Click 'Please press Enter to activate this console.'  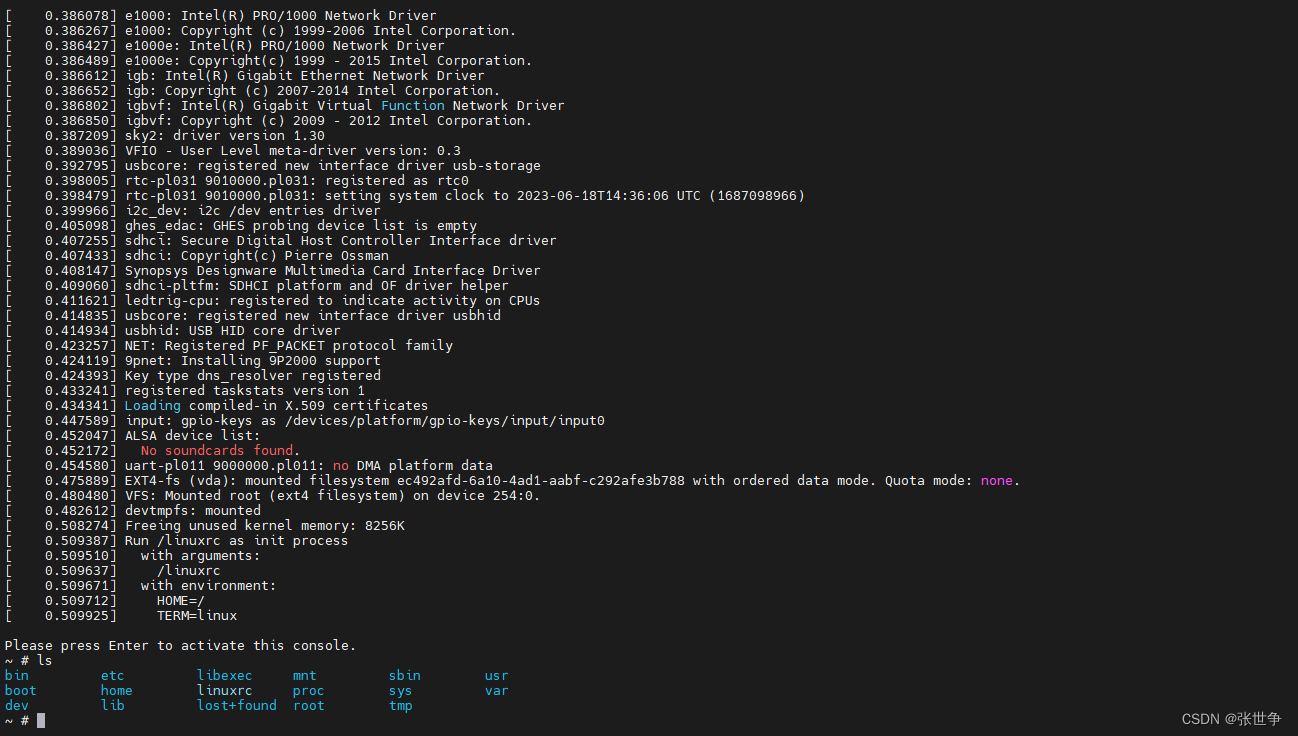click(180, 646)
